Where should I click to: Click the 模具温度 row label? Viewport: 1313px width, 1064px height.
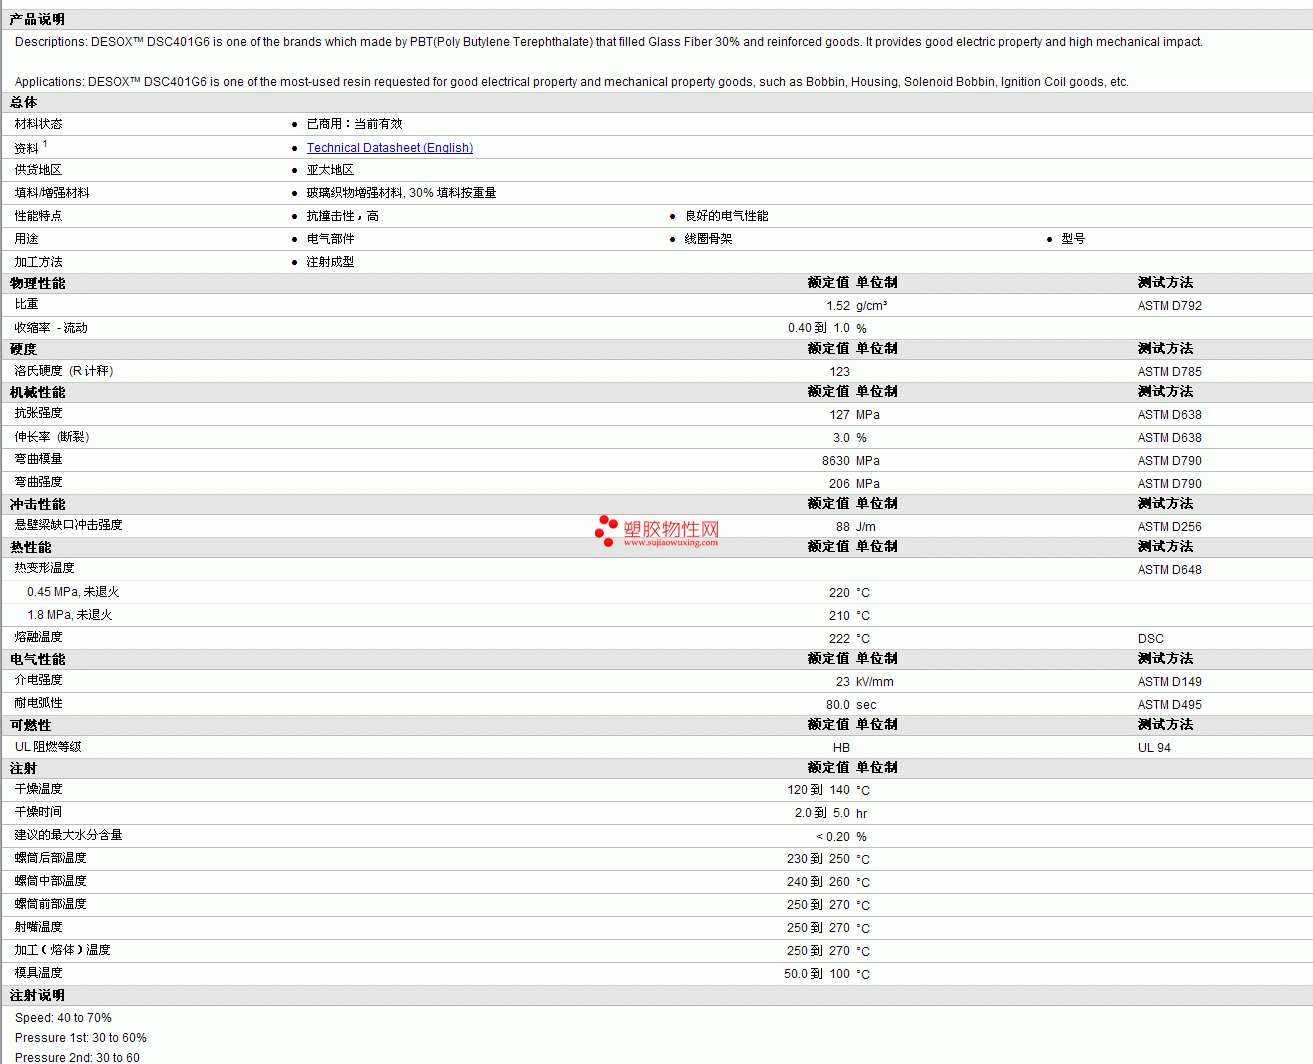coord(38,973)
